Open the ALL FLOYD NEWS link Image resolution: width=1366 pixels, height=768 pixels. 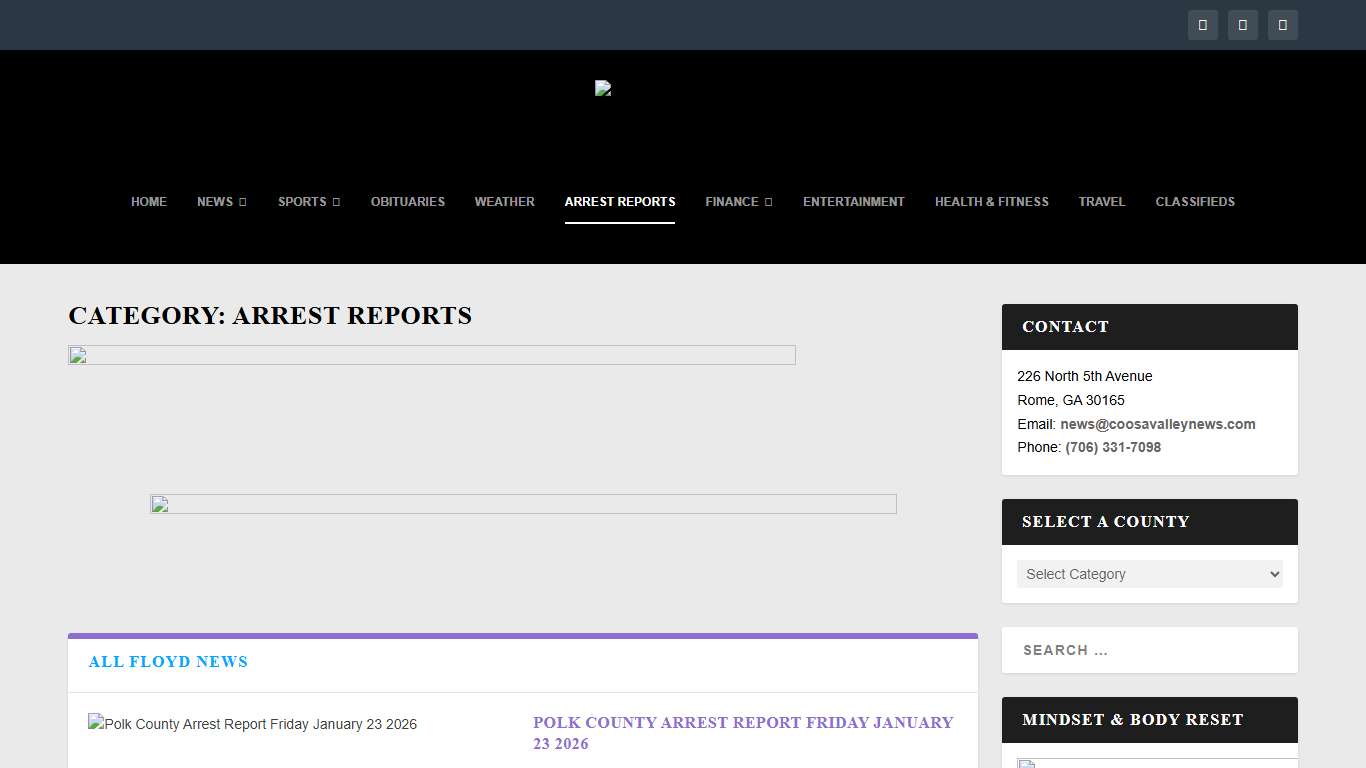click(168, 661)
